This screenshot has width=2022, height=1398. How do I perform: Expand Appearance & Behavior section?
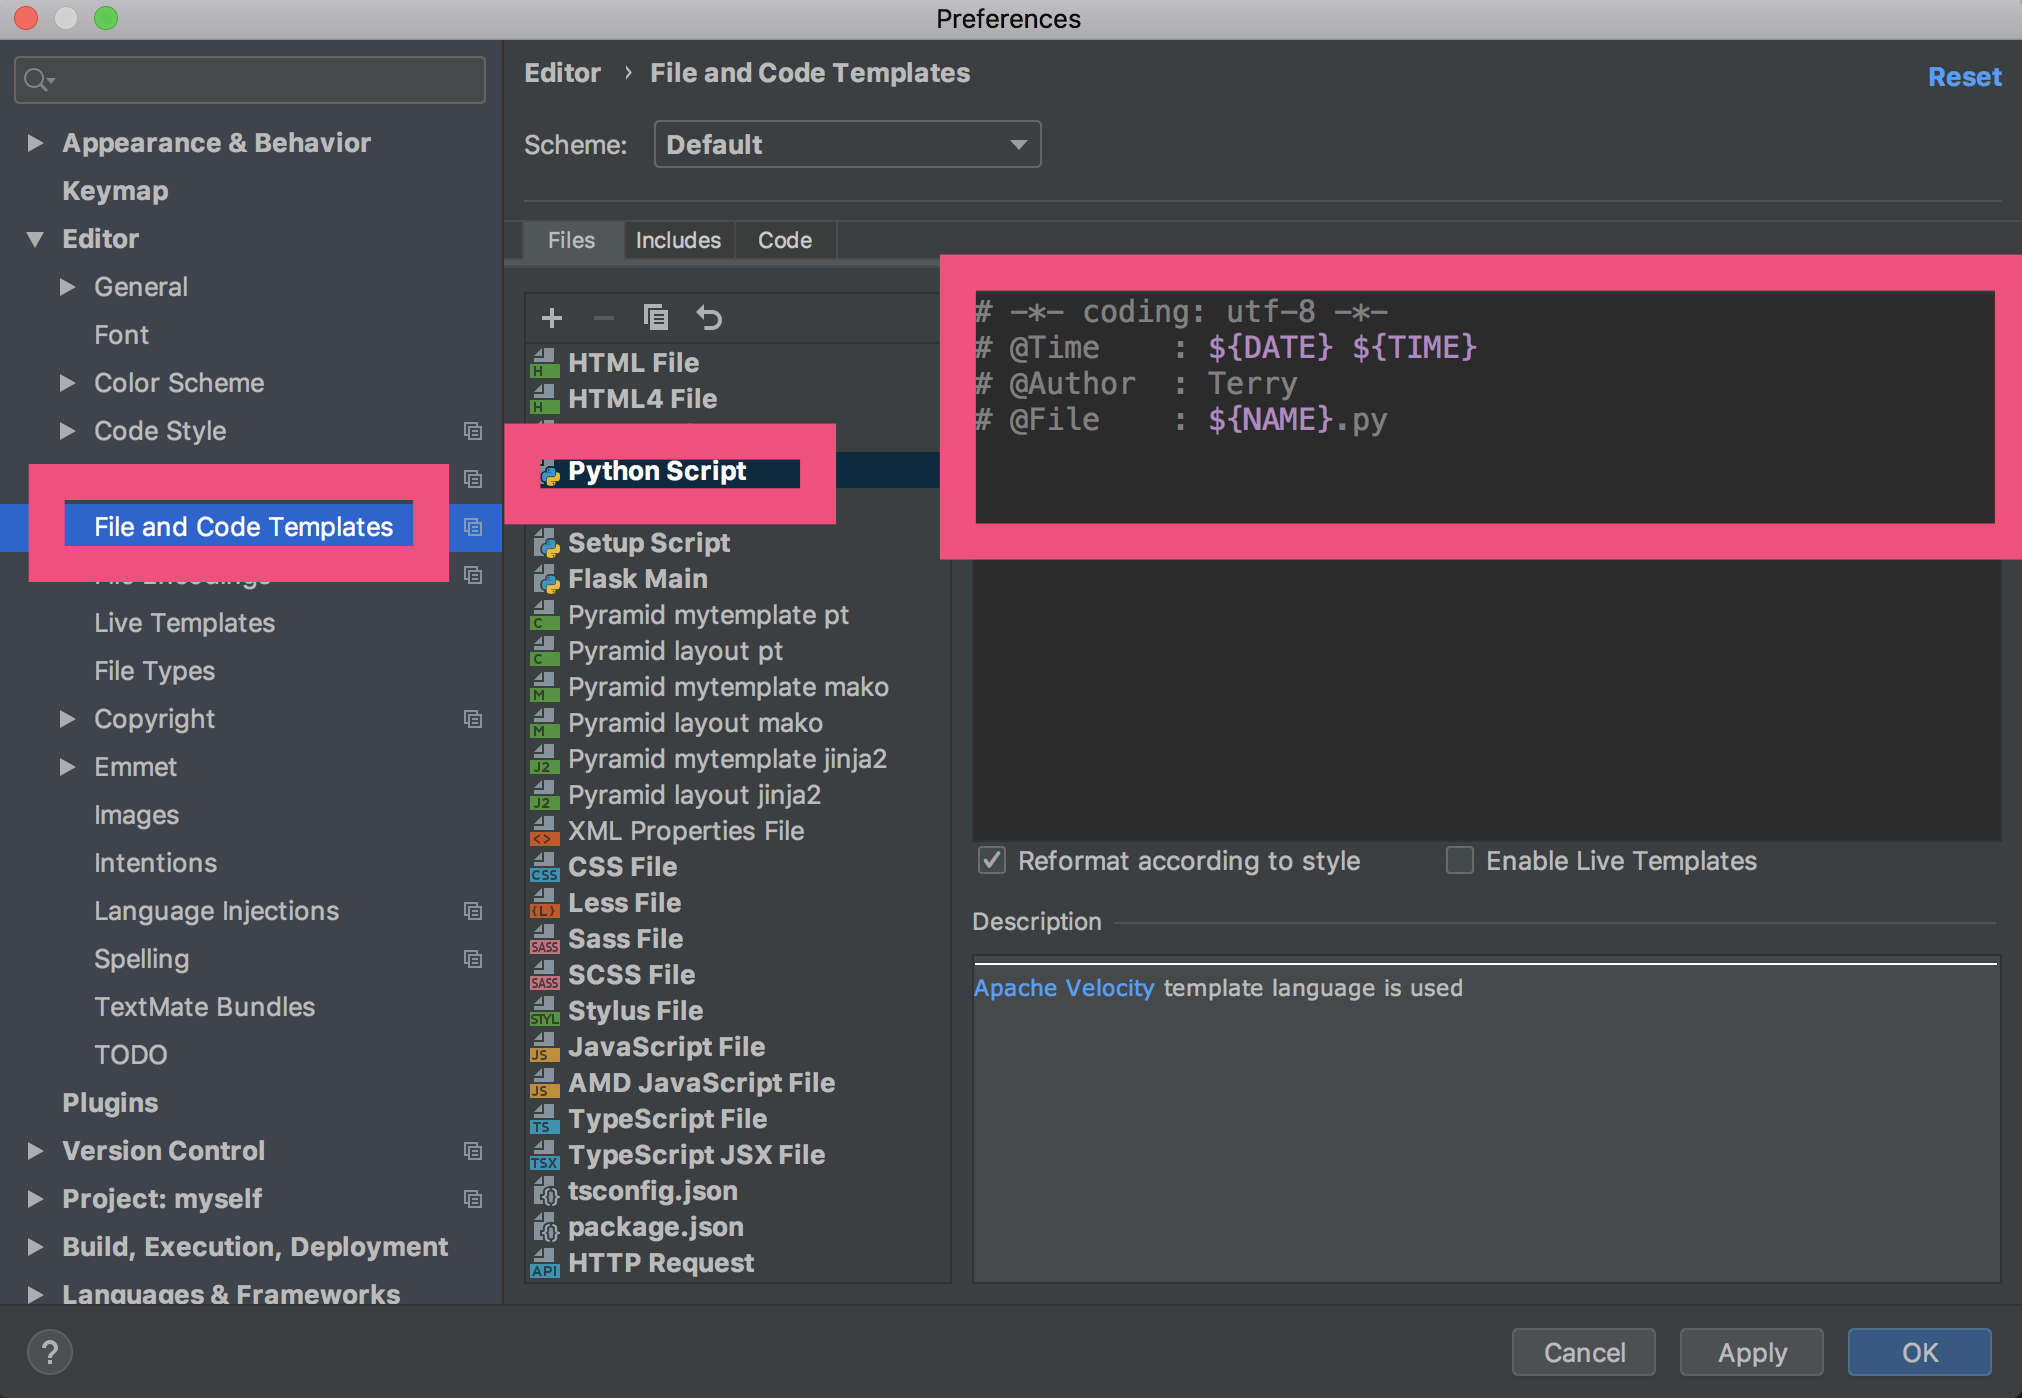(35, 143)
